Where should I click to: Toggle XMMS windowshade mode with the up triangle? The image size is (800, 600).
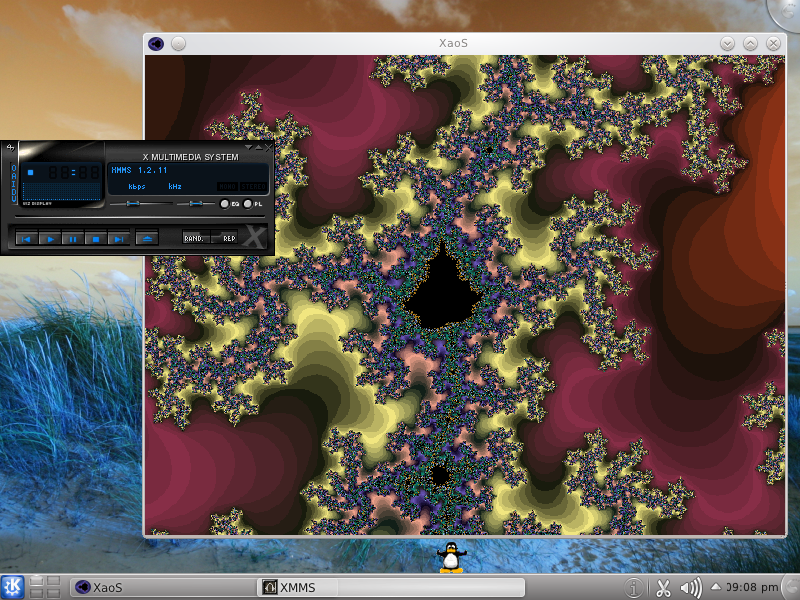[x=259, y=147]
